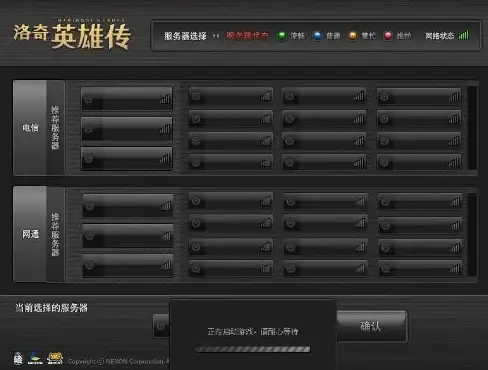Click the 服务器选择 header label

tap(185, 36)
